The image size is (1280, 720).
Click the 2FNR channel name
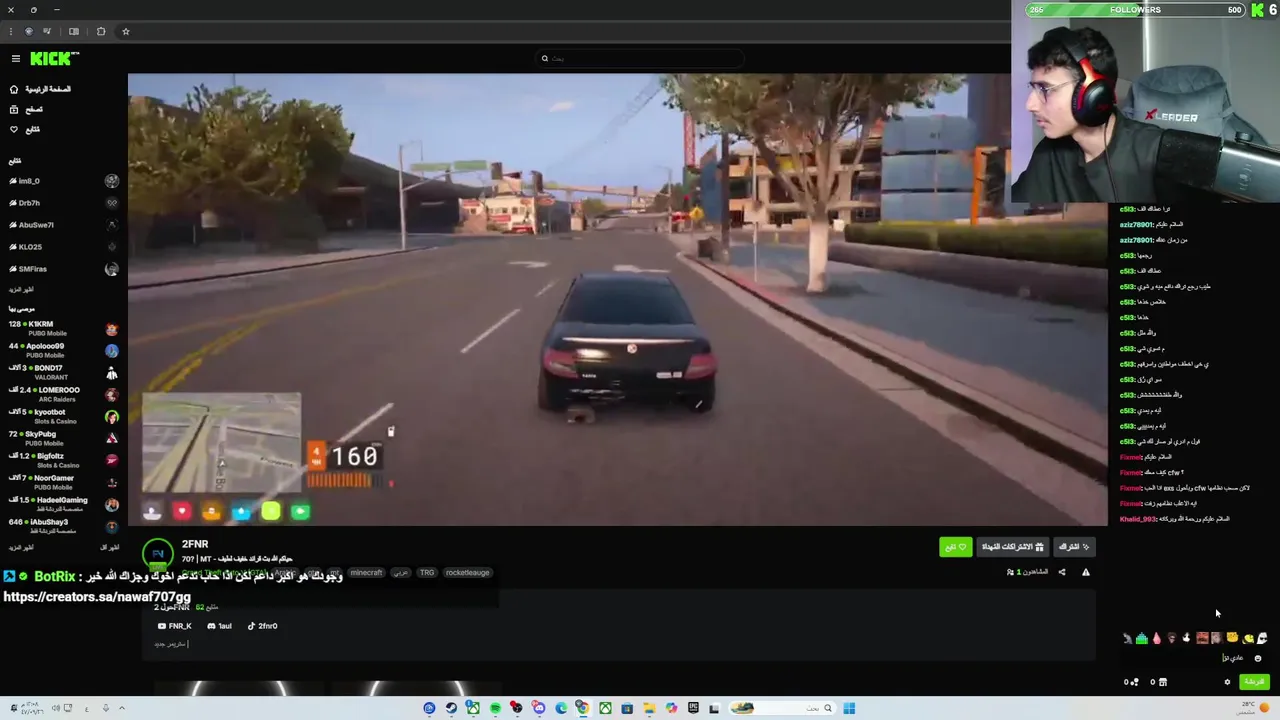(195, 545)
